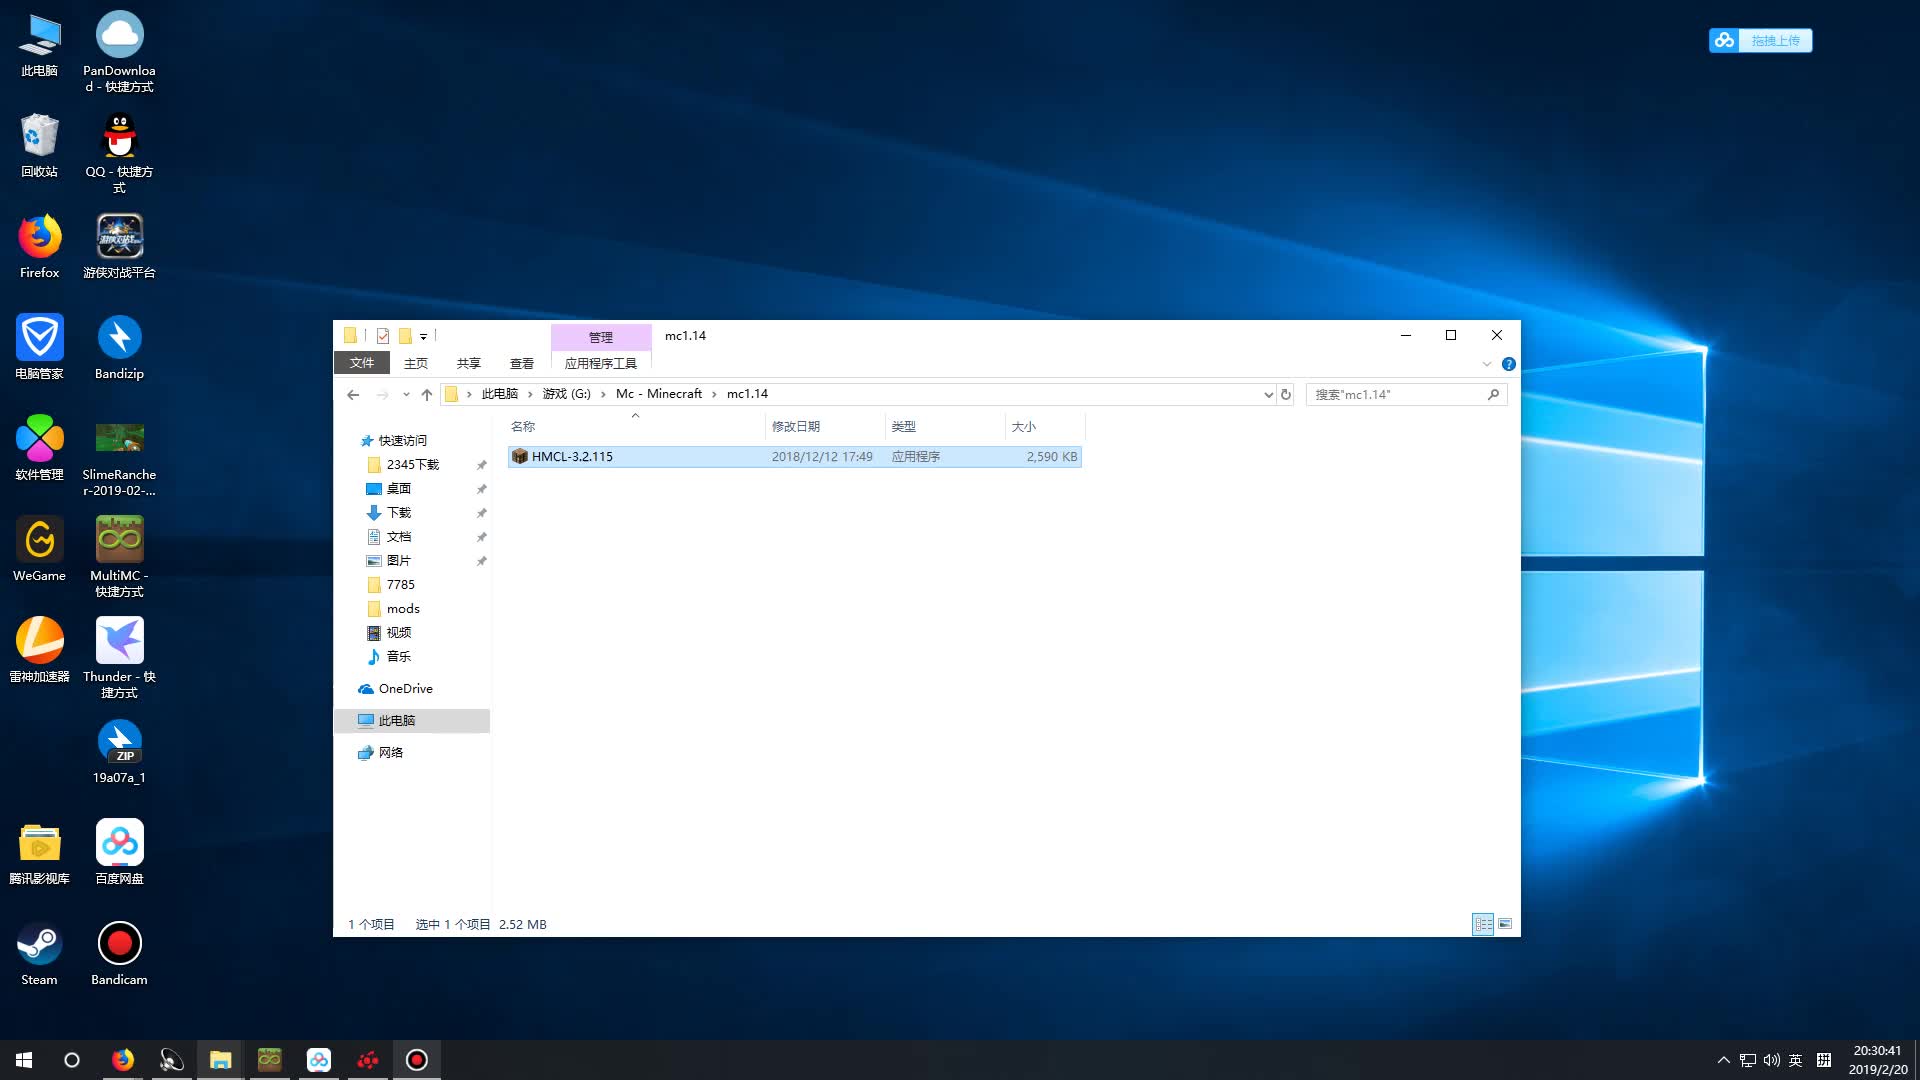
Task: Click the Refresh button in address bar
Action: 1286,394
